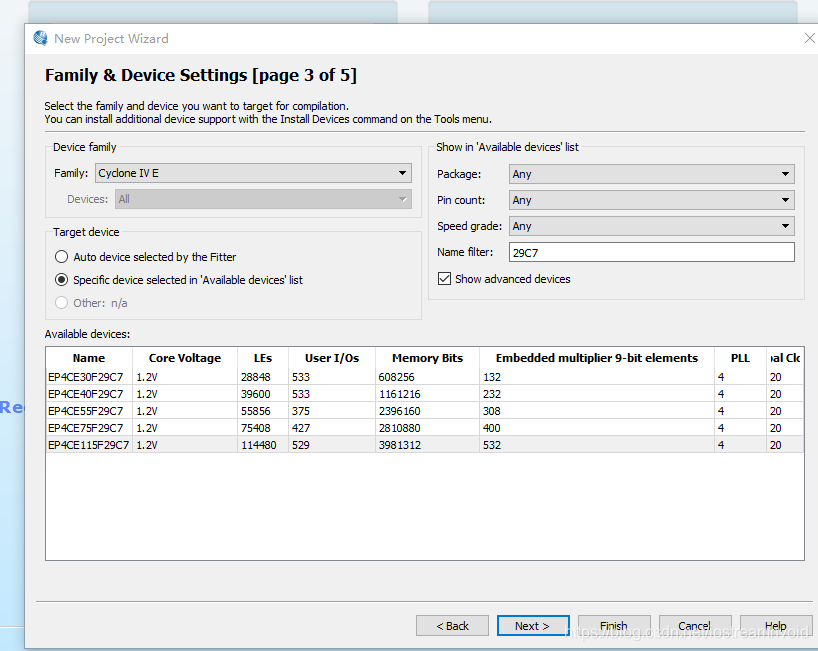Click multiplier value 400

[492, 428]
